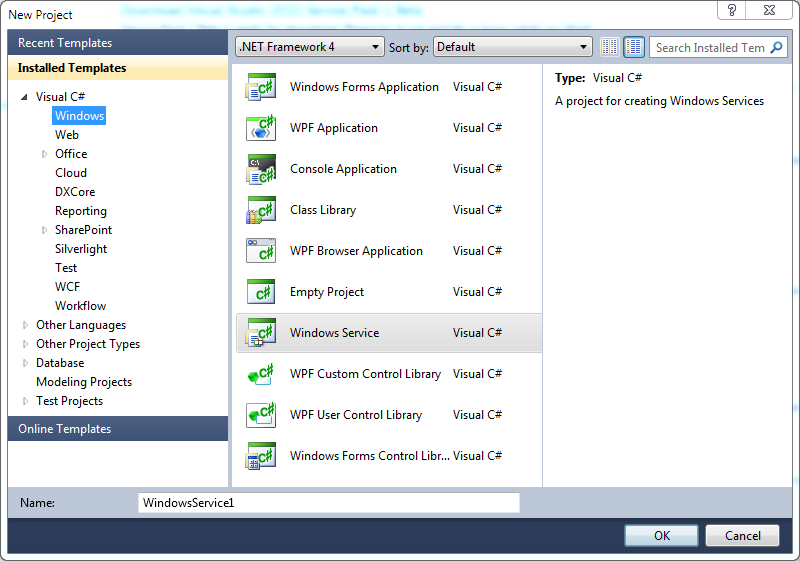
Task: Click the Cancel button
Action: (x=742, y=536)
